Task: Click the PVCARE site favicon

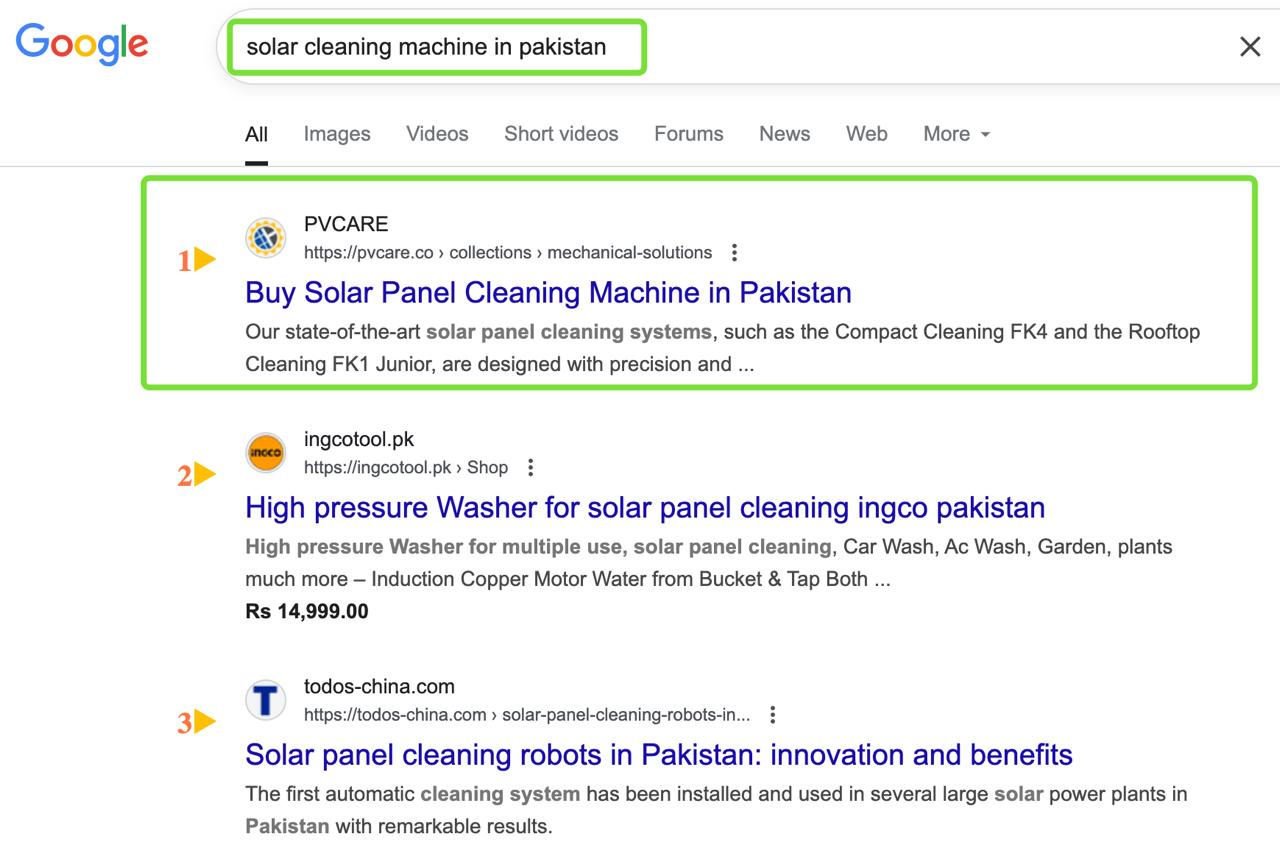Action: (265, 238)
